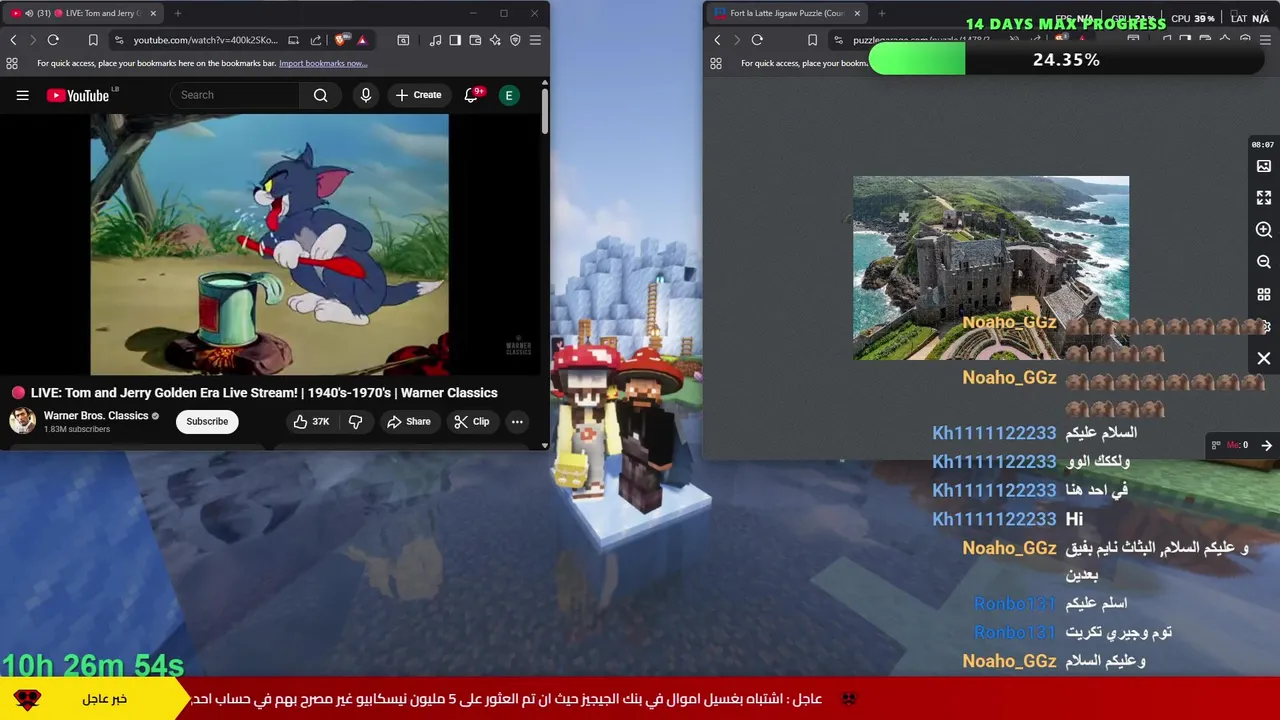Open Brave VPN shield icon
Viewport: 1280px width, 720px height.
tap(515, 40)
